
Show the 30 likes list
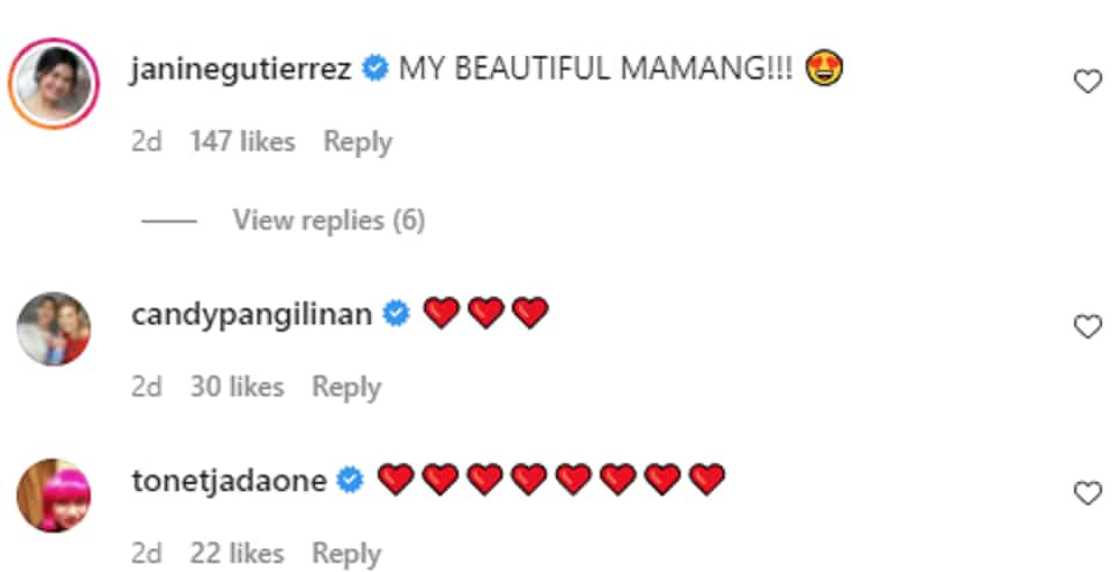[x=236, y=387]
